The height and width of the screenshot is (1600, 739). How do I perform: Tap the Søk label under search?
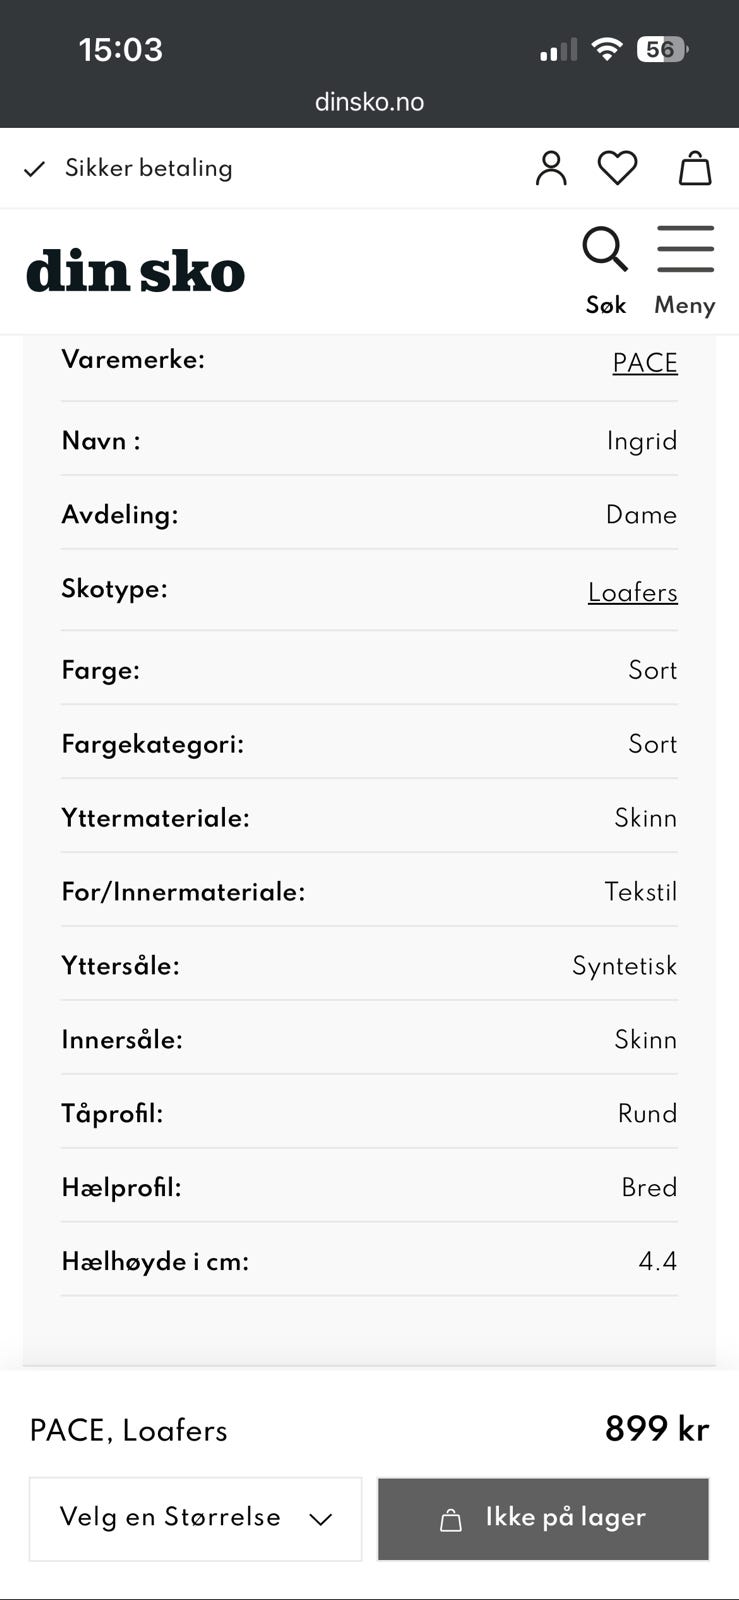click(605, 305)
